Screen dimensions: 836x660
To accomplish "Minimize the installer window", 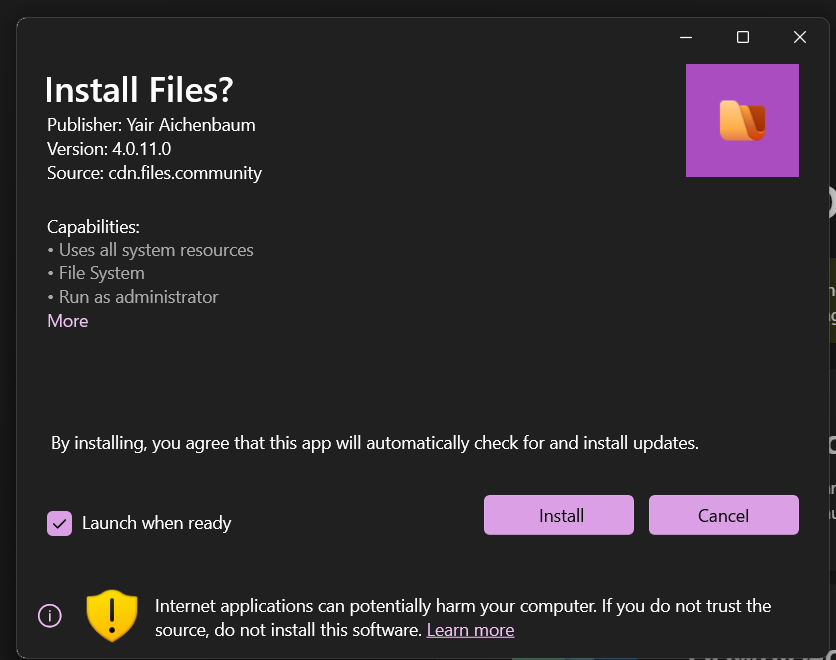I will point(686,37).
